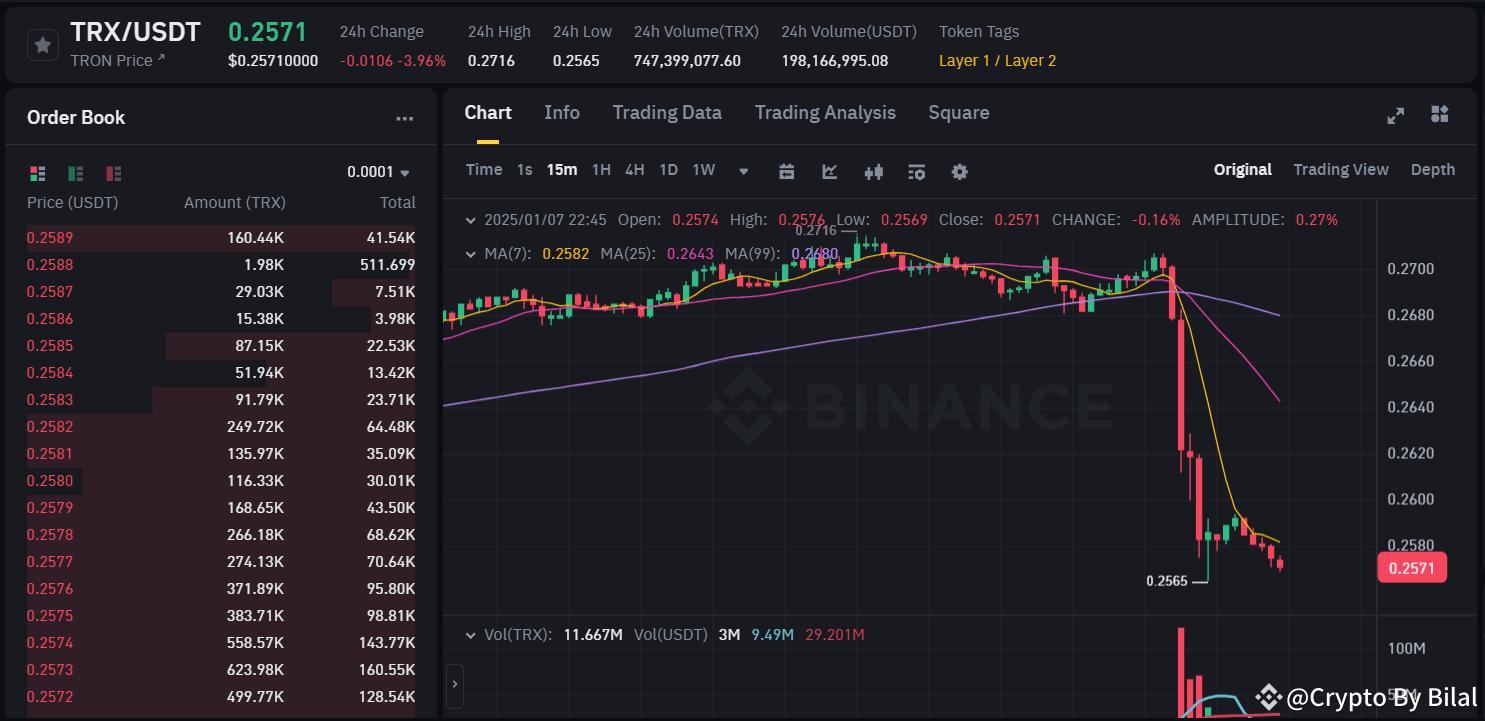Select the Depth chart view

tap(1432, 169)
